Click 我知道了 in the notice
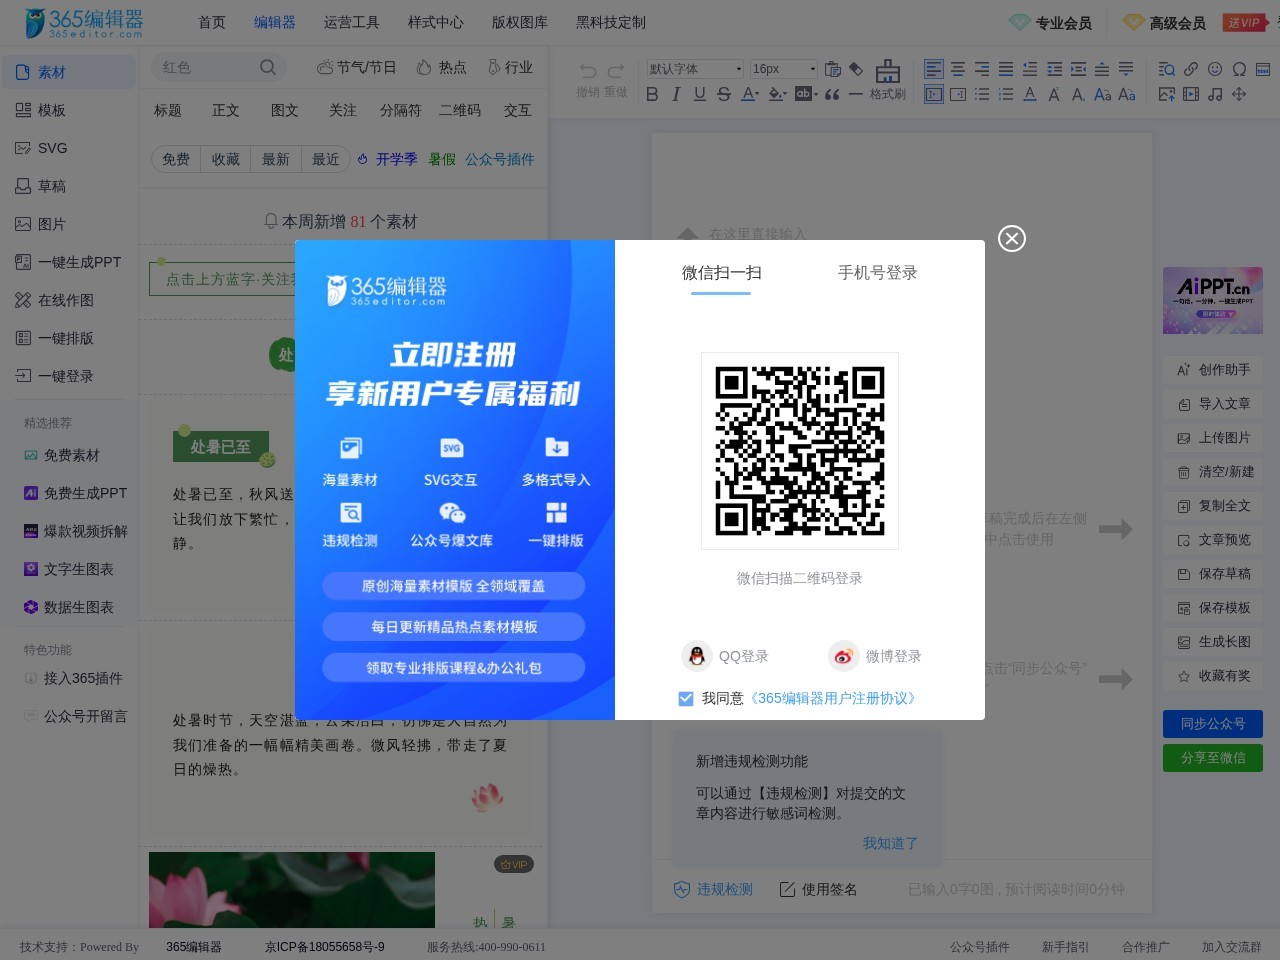Screen dimensions: 1280x960 point(890,843)
